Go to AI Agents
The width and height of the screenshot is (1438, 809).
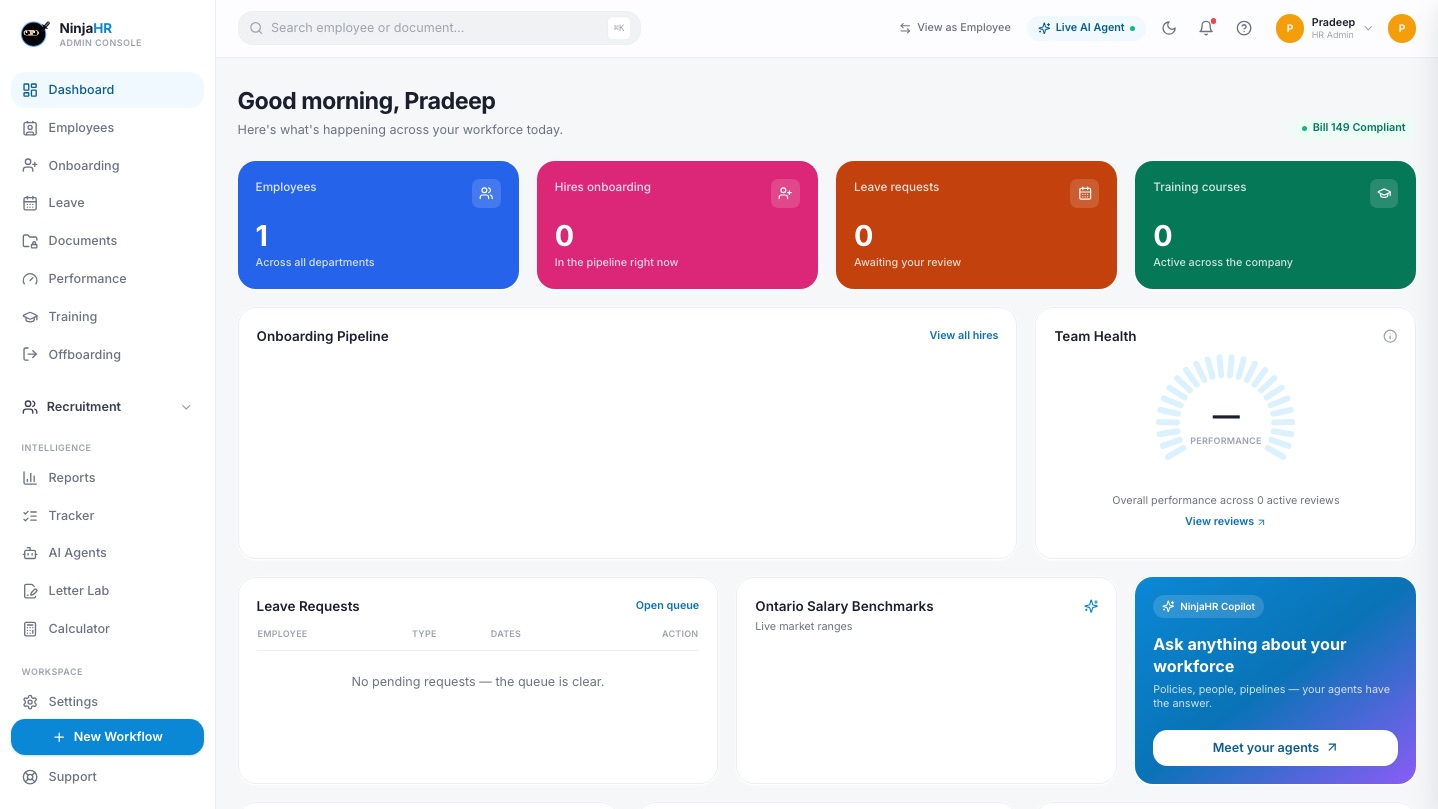tap(107, 553)
